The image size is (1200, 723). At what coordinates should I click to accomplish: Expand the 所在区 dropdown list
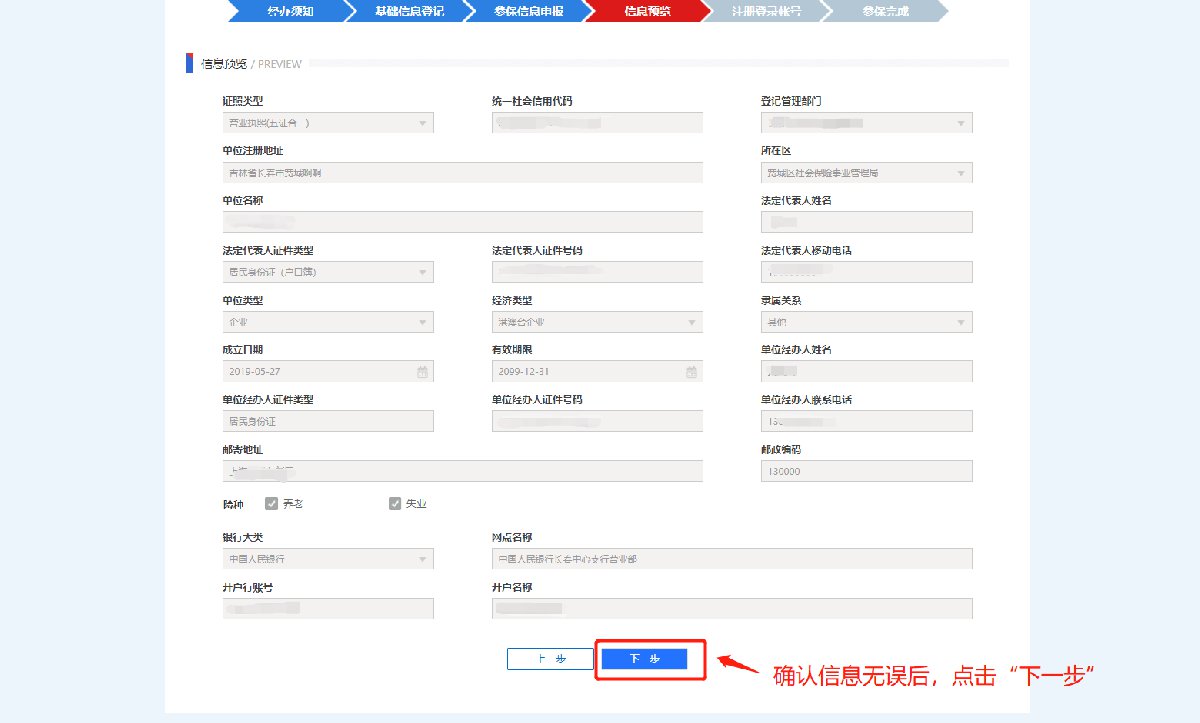(961, 173)
